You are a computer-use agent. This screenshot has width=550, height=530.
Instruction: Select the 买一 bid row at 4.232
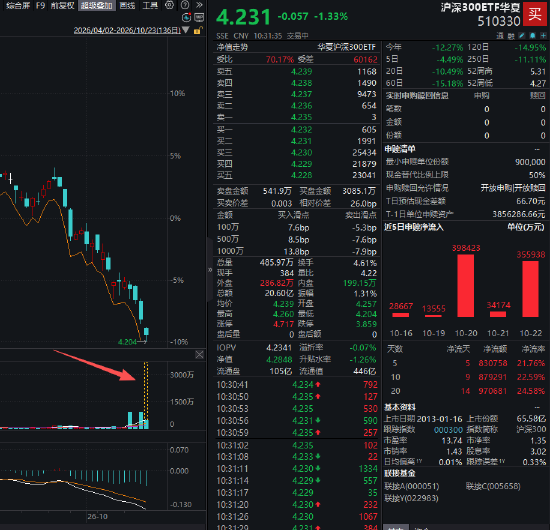[296, 130]
